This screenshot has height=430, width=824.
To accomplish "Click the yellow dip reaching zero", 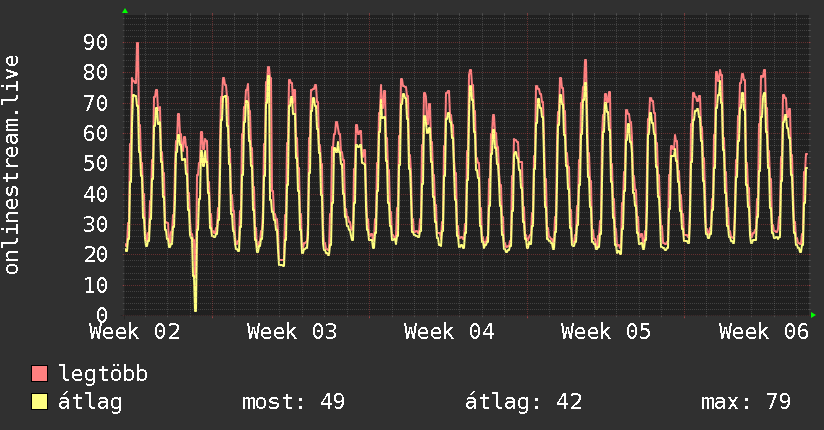I will click(195, 309).
